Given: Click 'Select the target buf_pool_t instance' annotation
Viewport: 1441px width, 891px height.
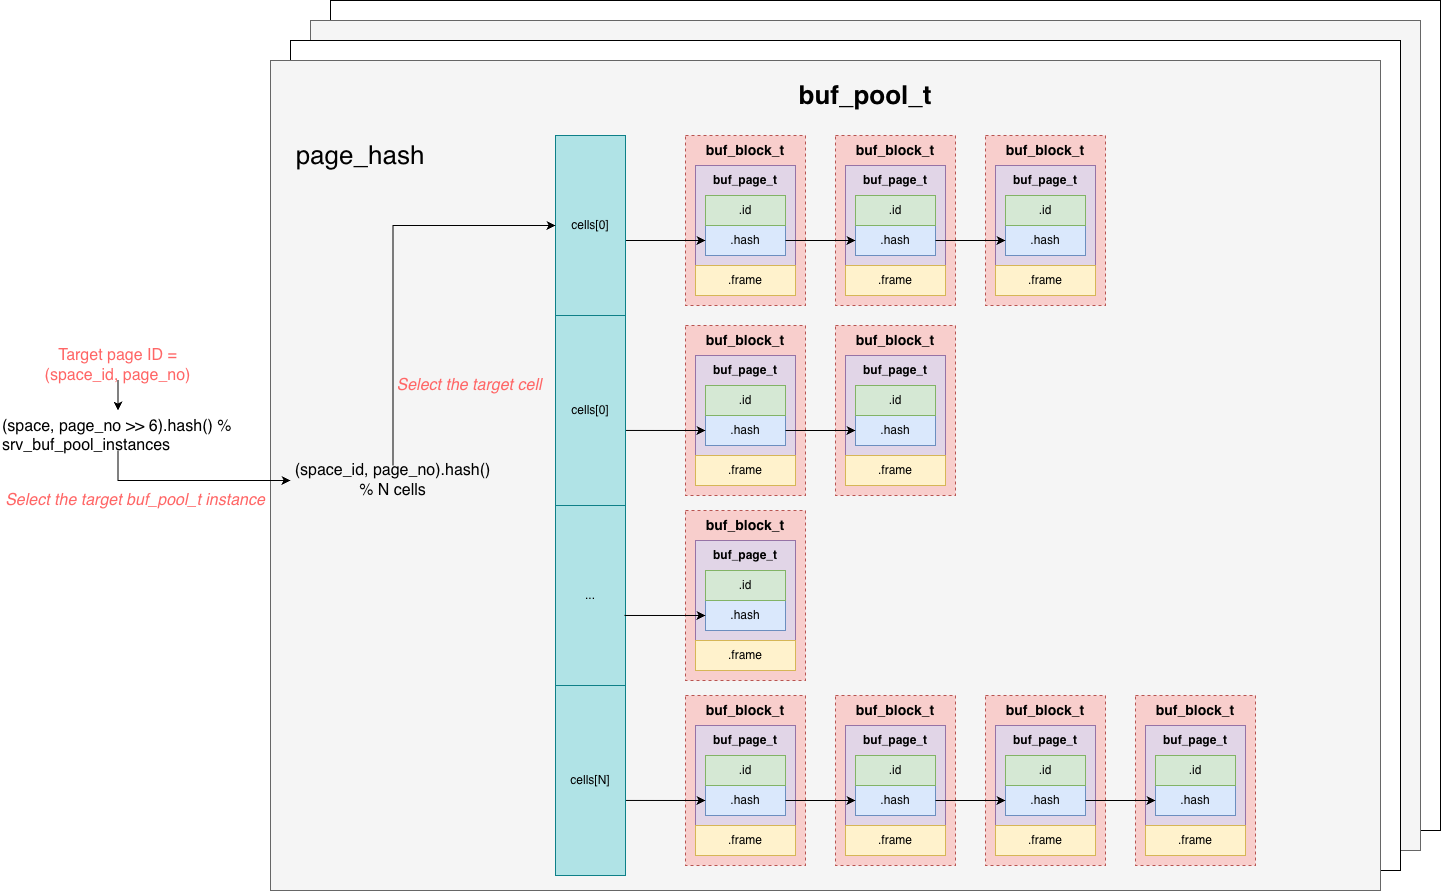Looking at the screenshot, I should [136, 500].
